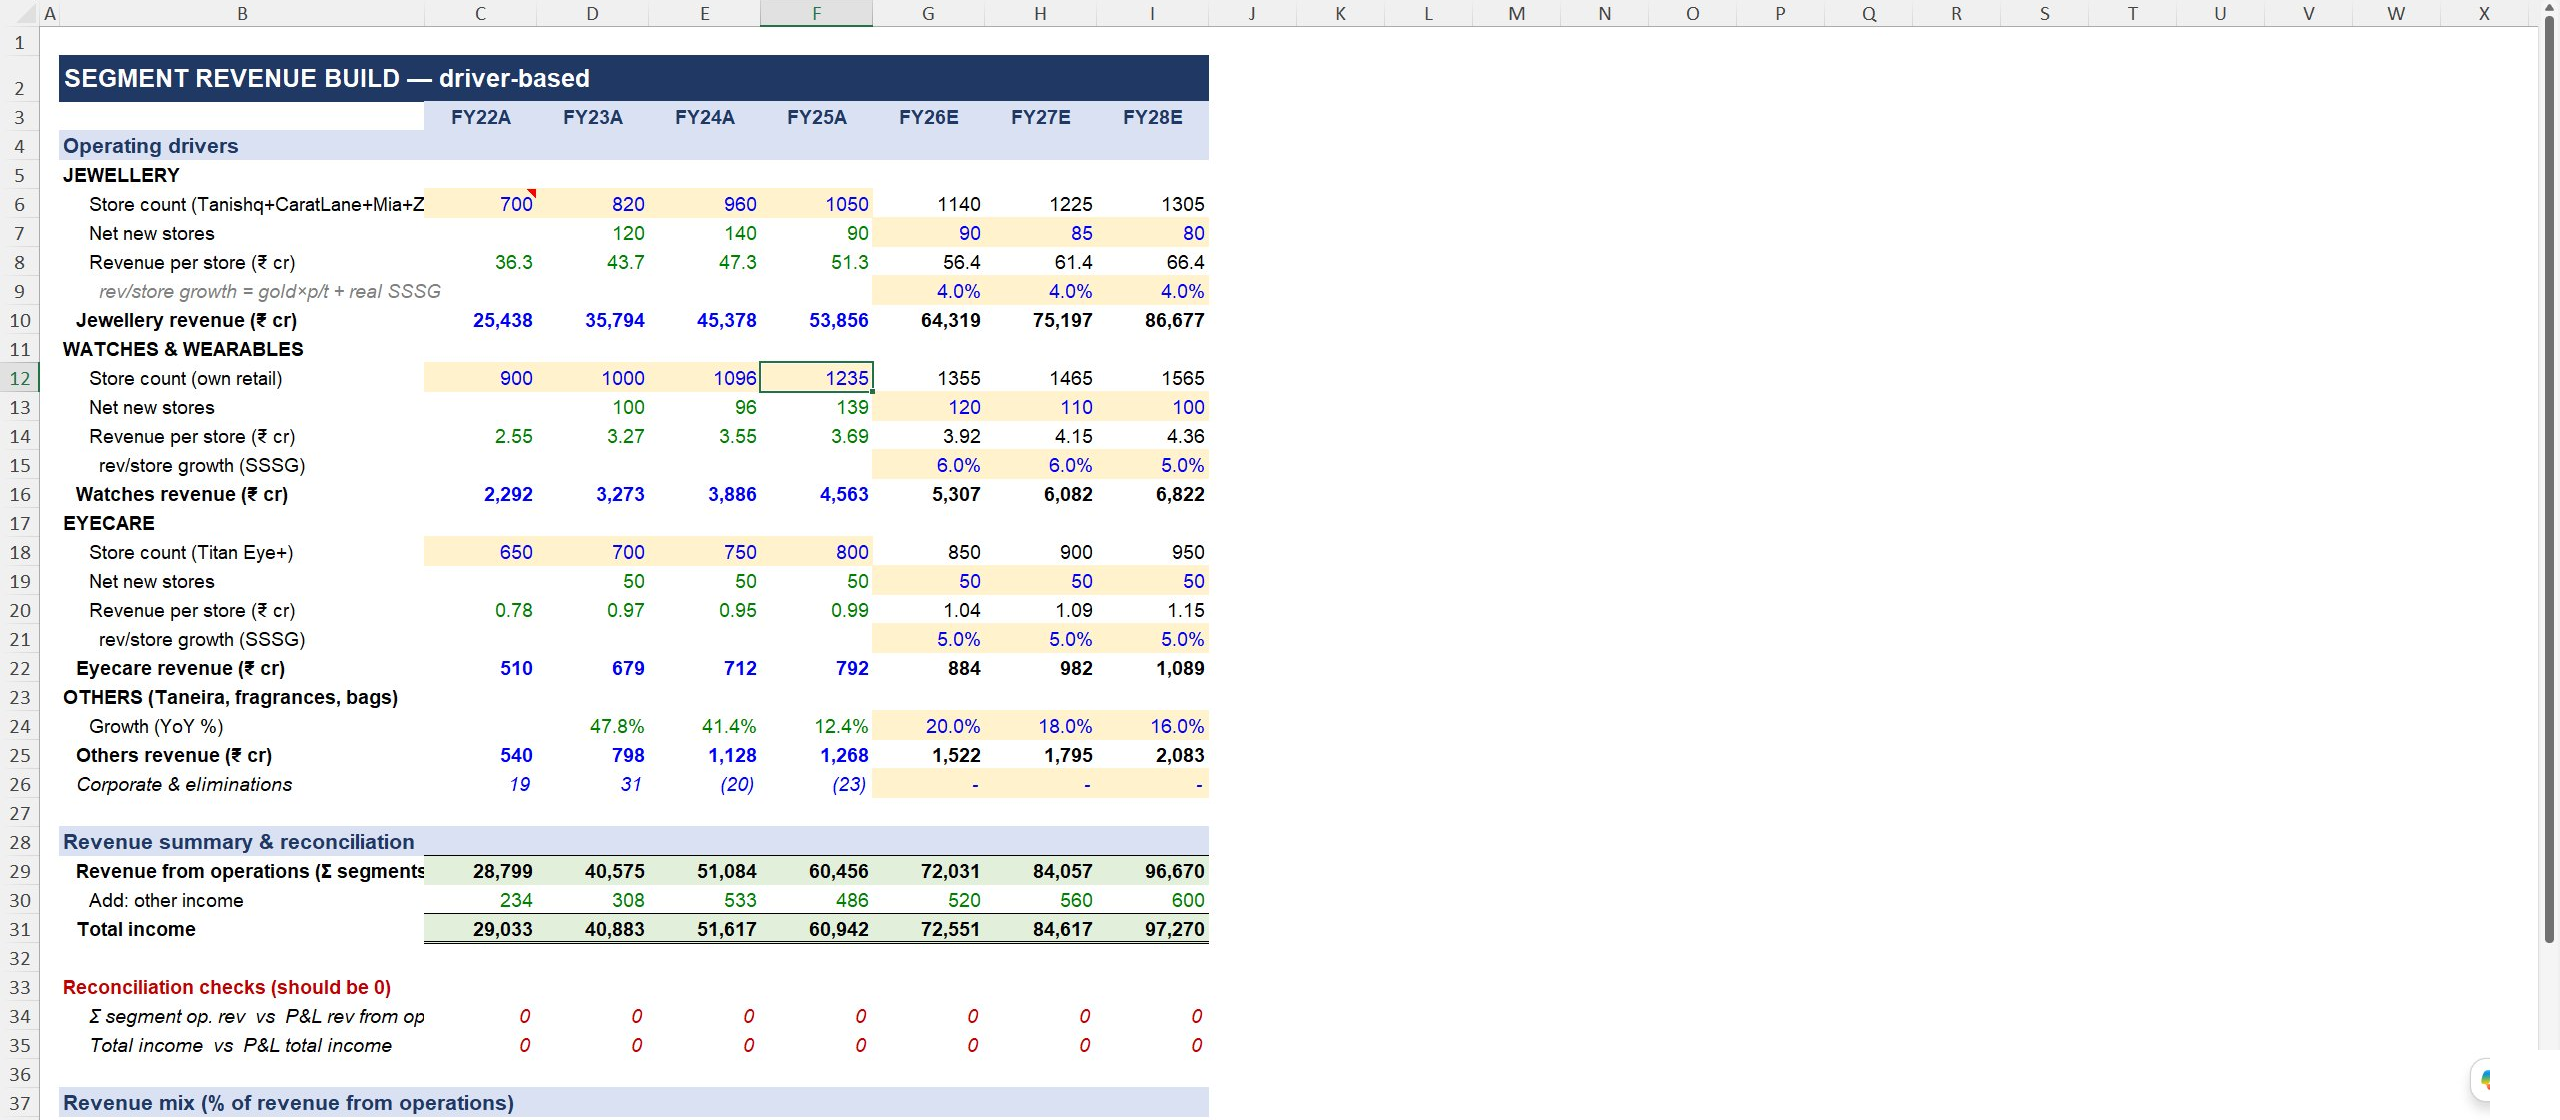Select the active cell showing 1235
The width and height of the screenshot is (2560, 1120).
(816, 378)
